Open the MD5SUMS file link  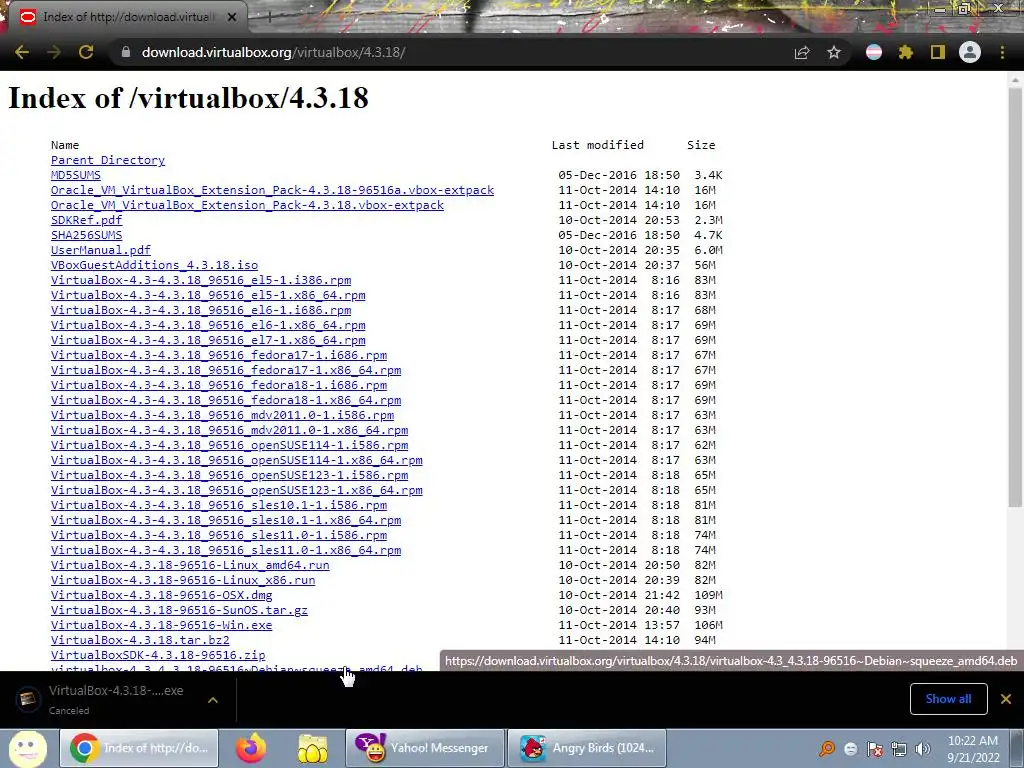76,175
